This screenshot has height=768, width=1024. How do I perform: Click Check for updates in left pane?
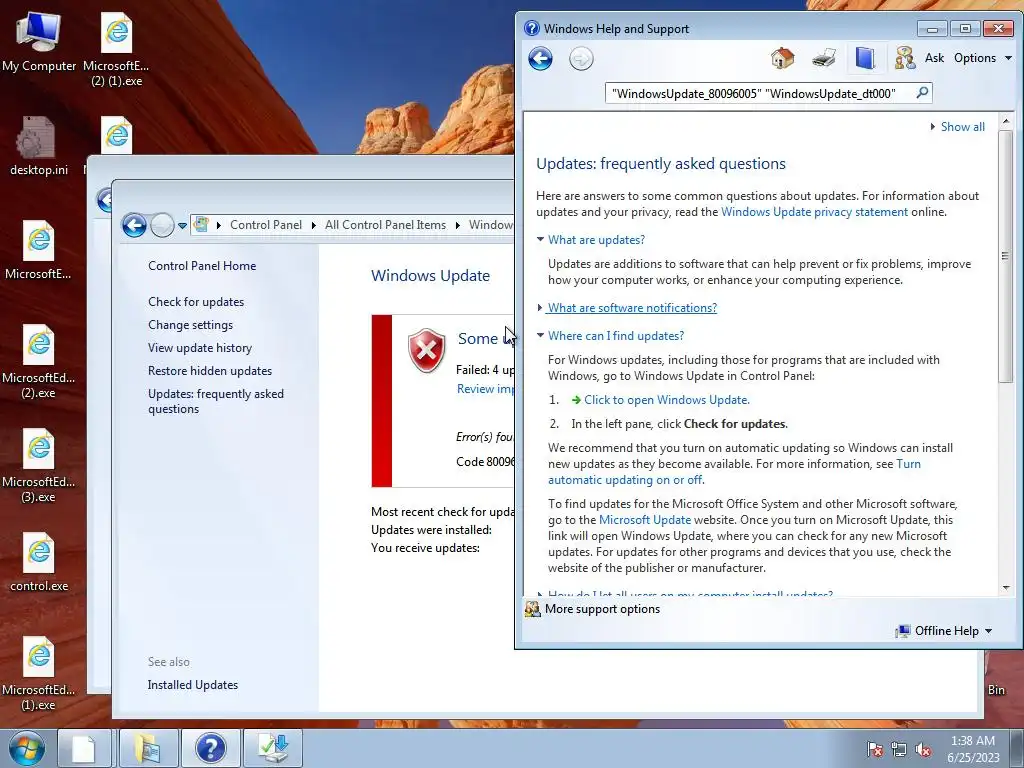click(196, 302)
